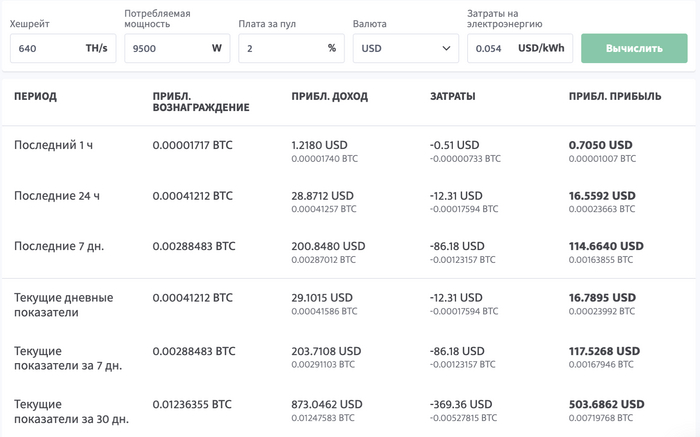
Task: Click the Вычислить calculate button
Action: [634, 48]
